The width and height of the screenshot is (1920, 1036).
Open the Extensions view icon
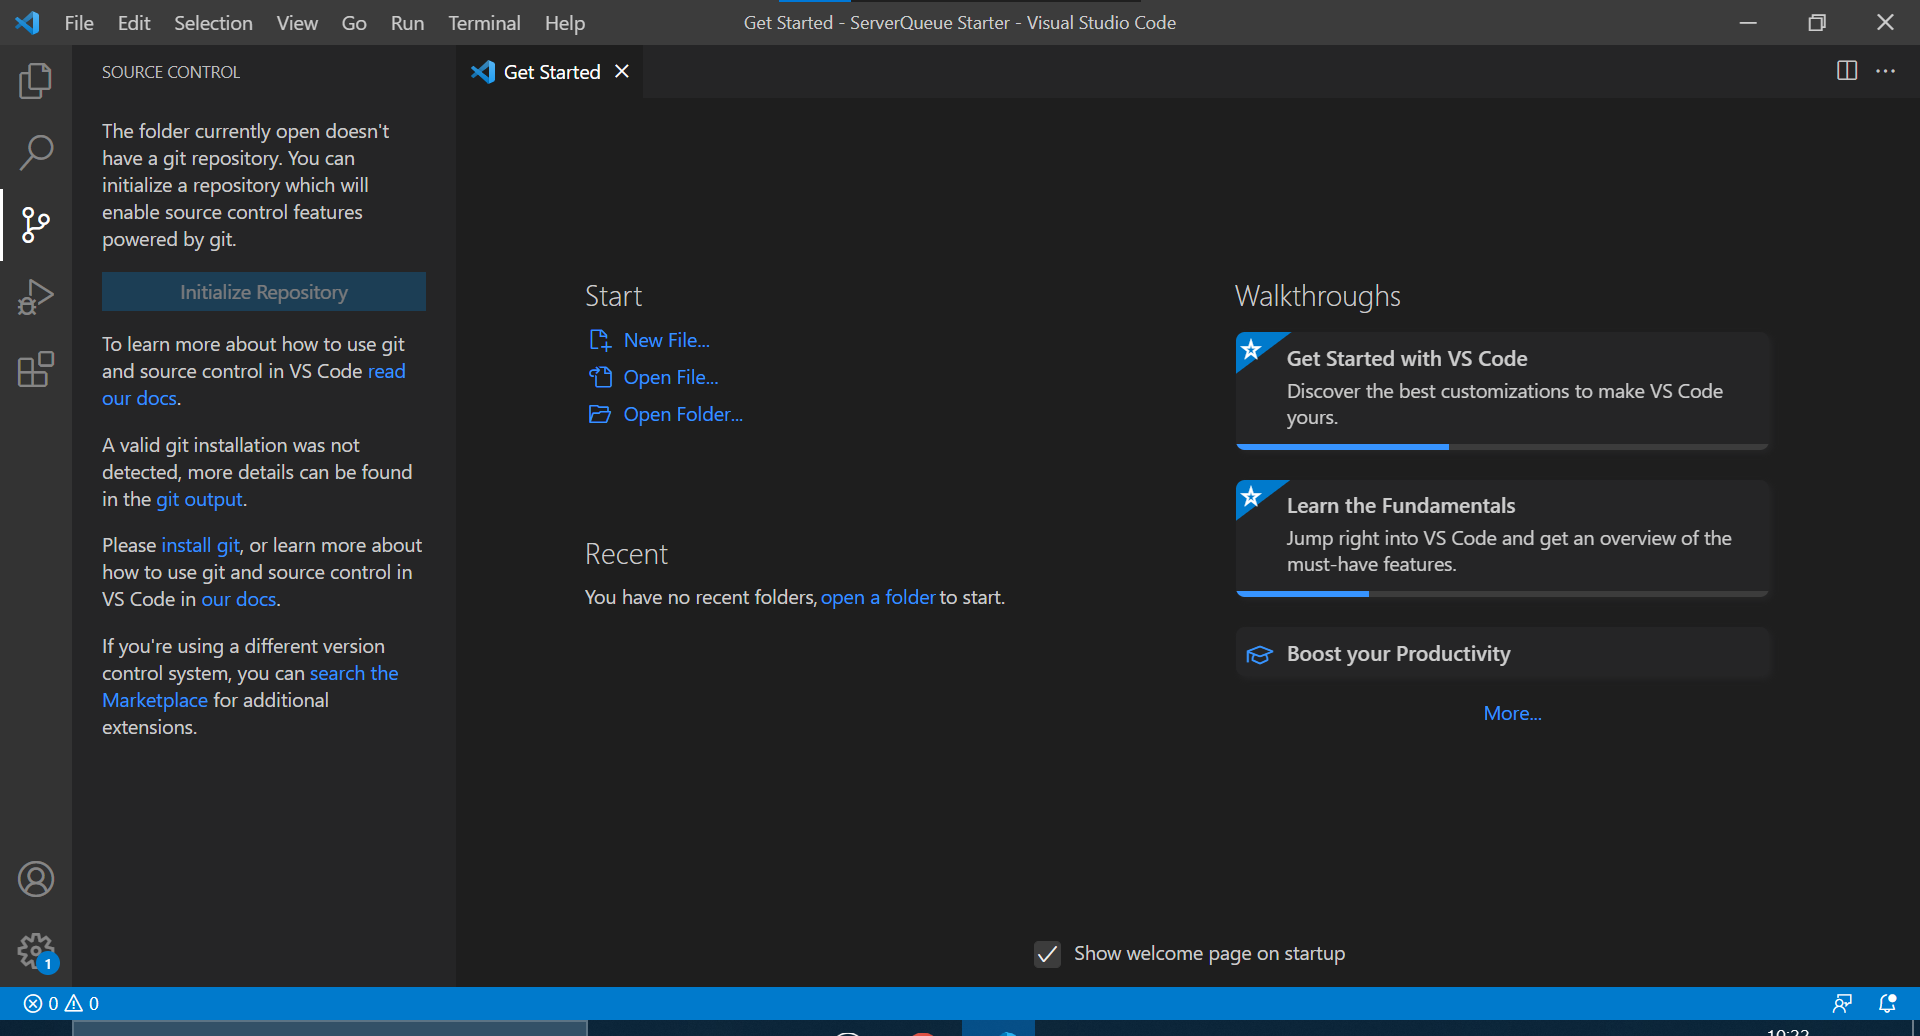pos(36,369)
